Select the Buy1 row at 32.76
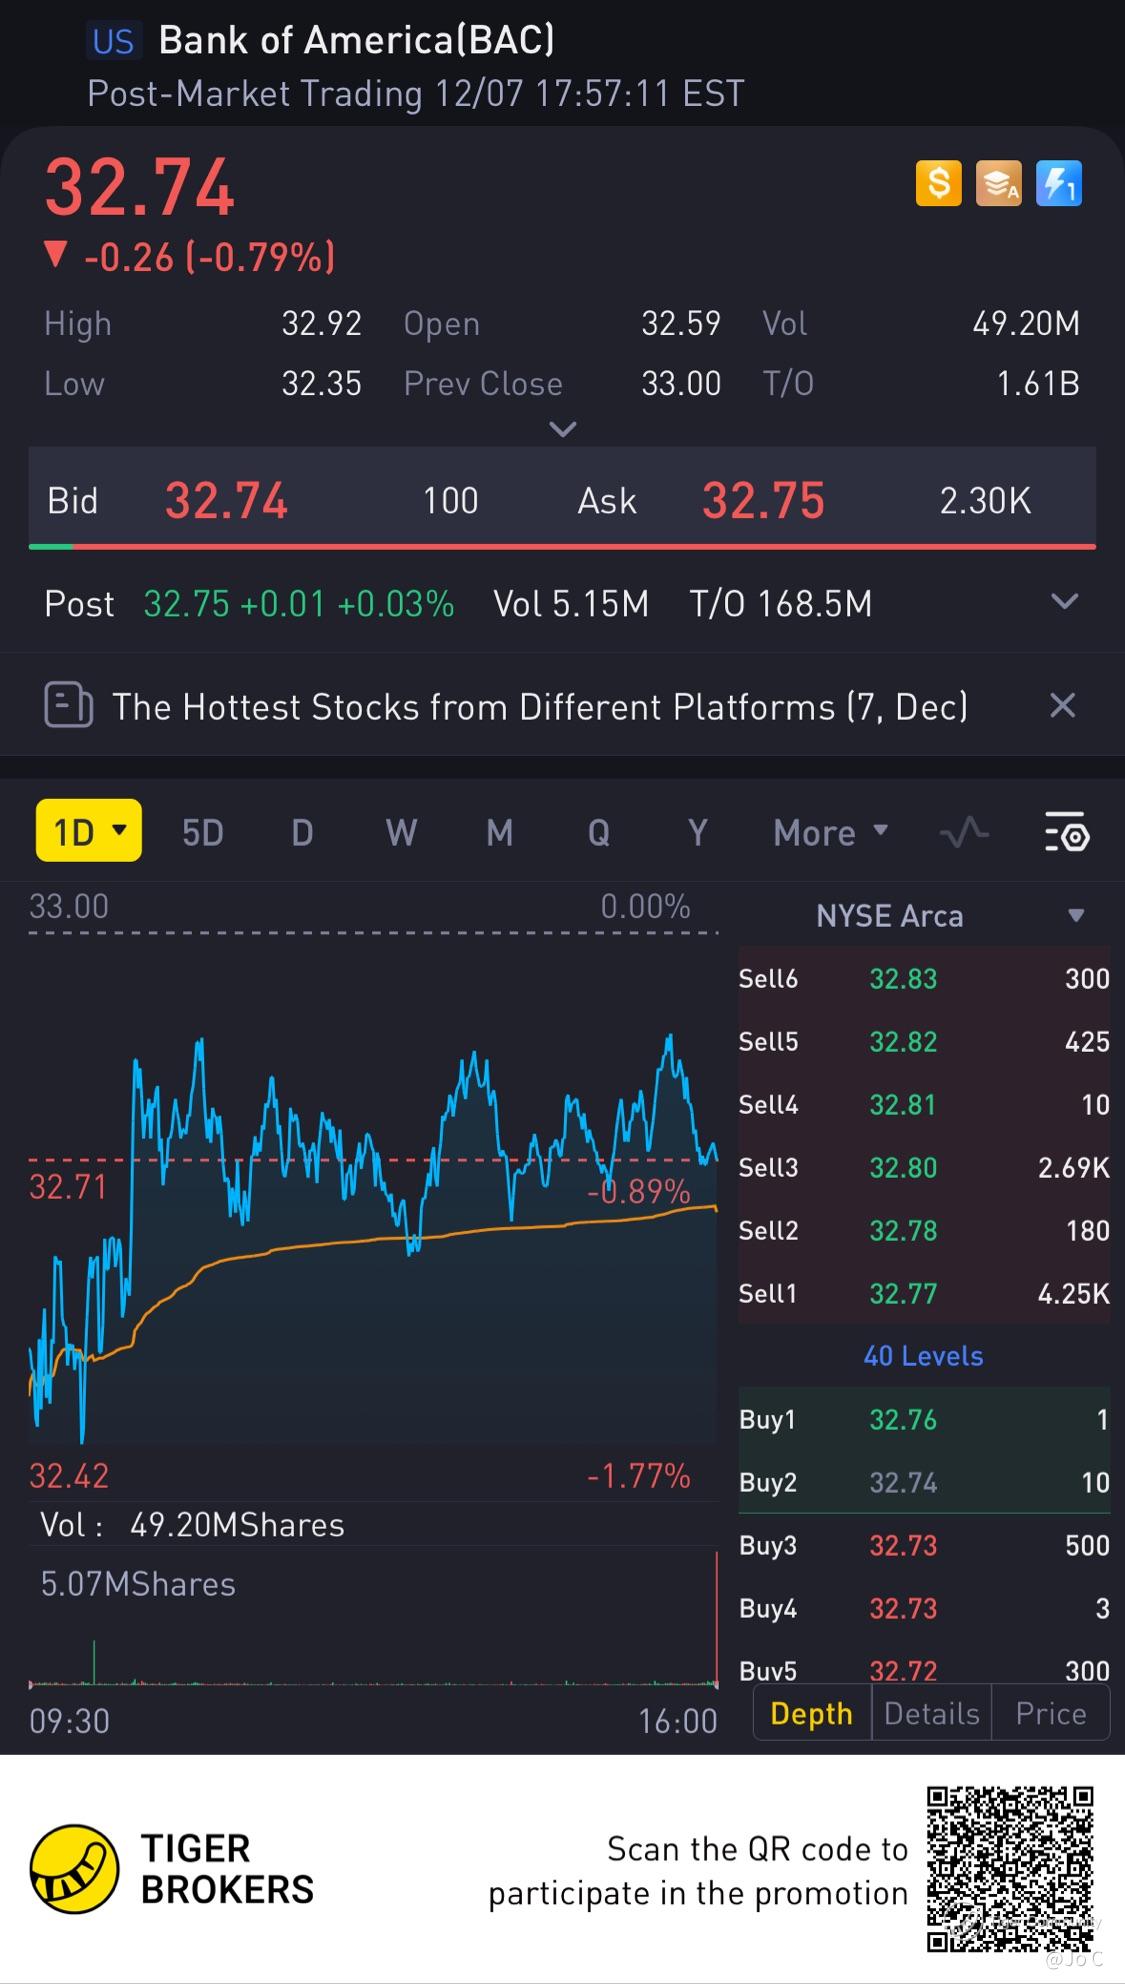1125x1984 pixels. coord(924,1419)
